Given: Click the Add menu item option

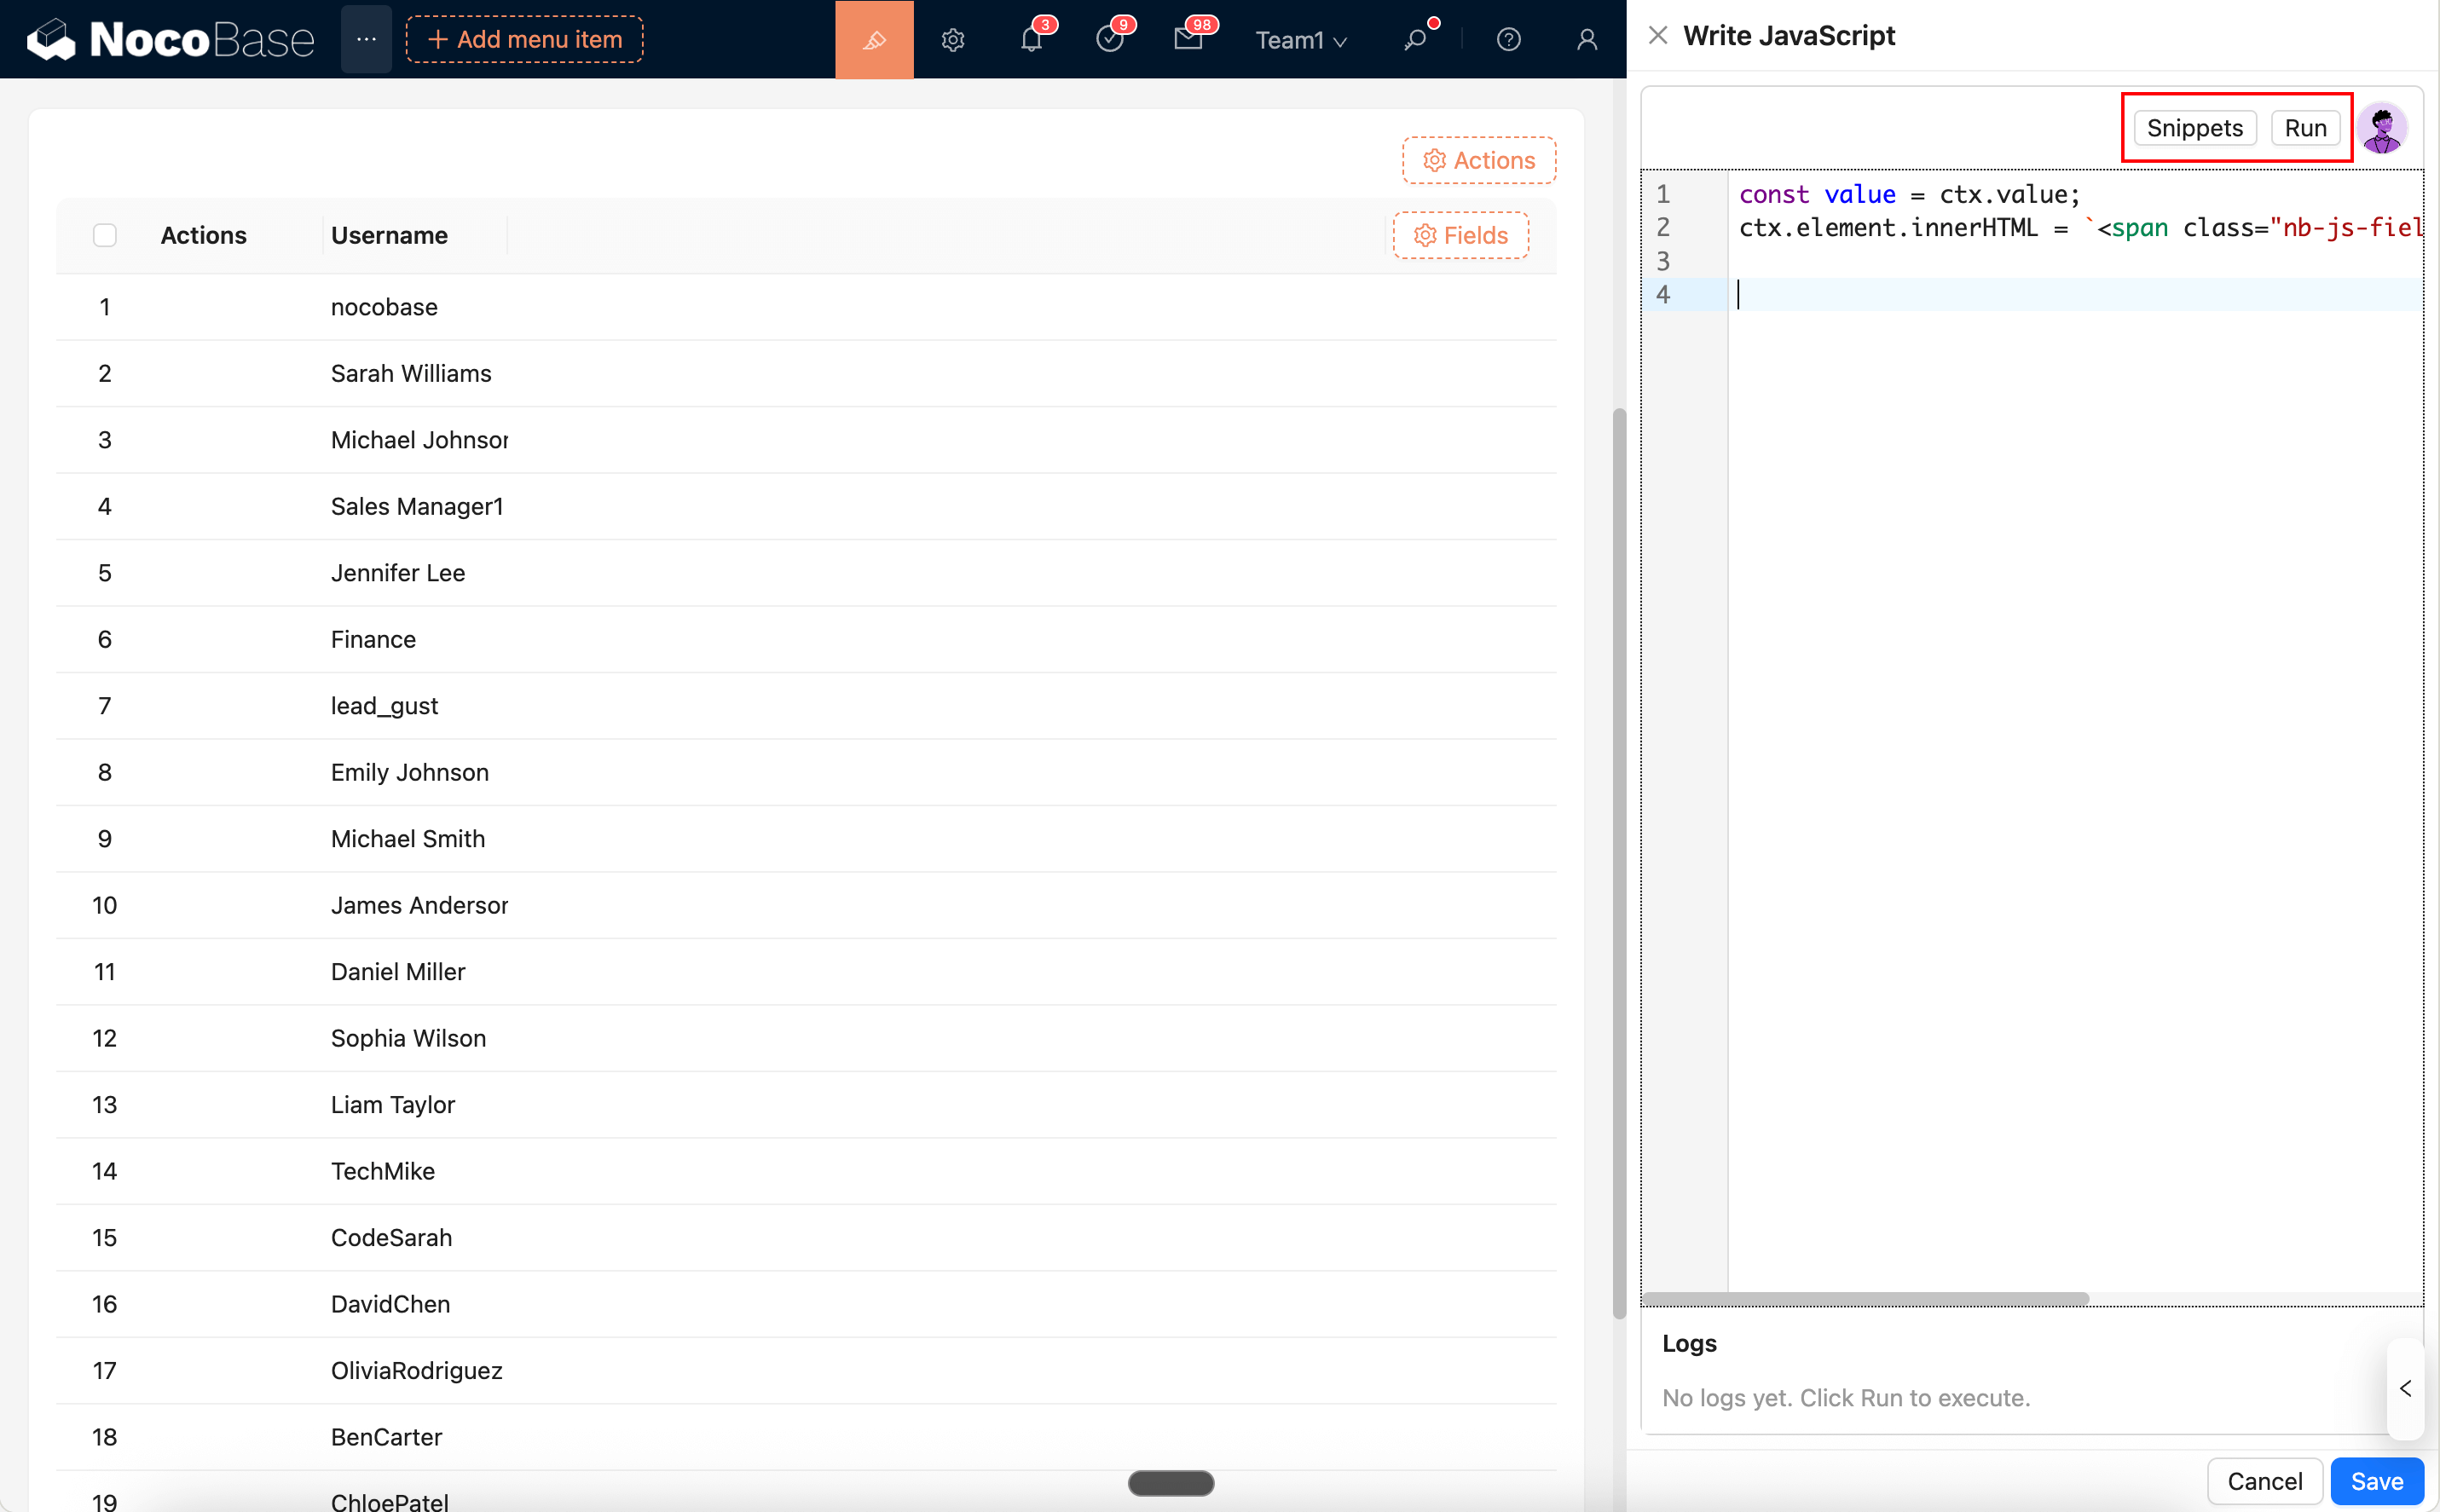Looking at the screenshot, I should [x=523, y=39].
